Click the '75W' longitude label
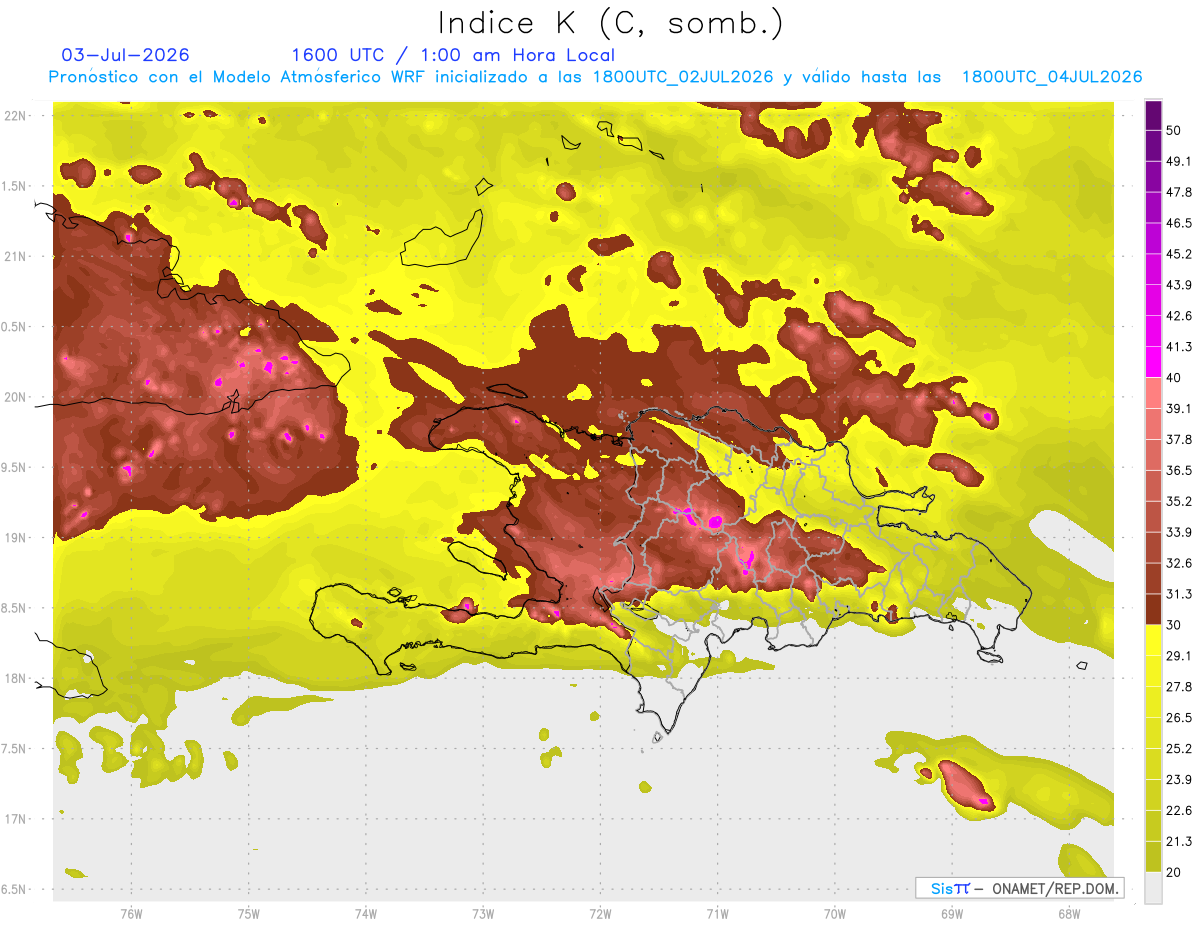Viewport: 1200px width, 927px height. [x=249, y=914]
